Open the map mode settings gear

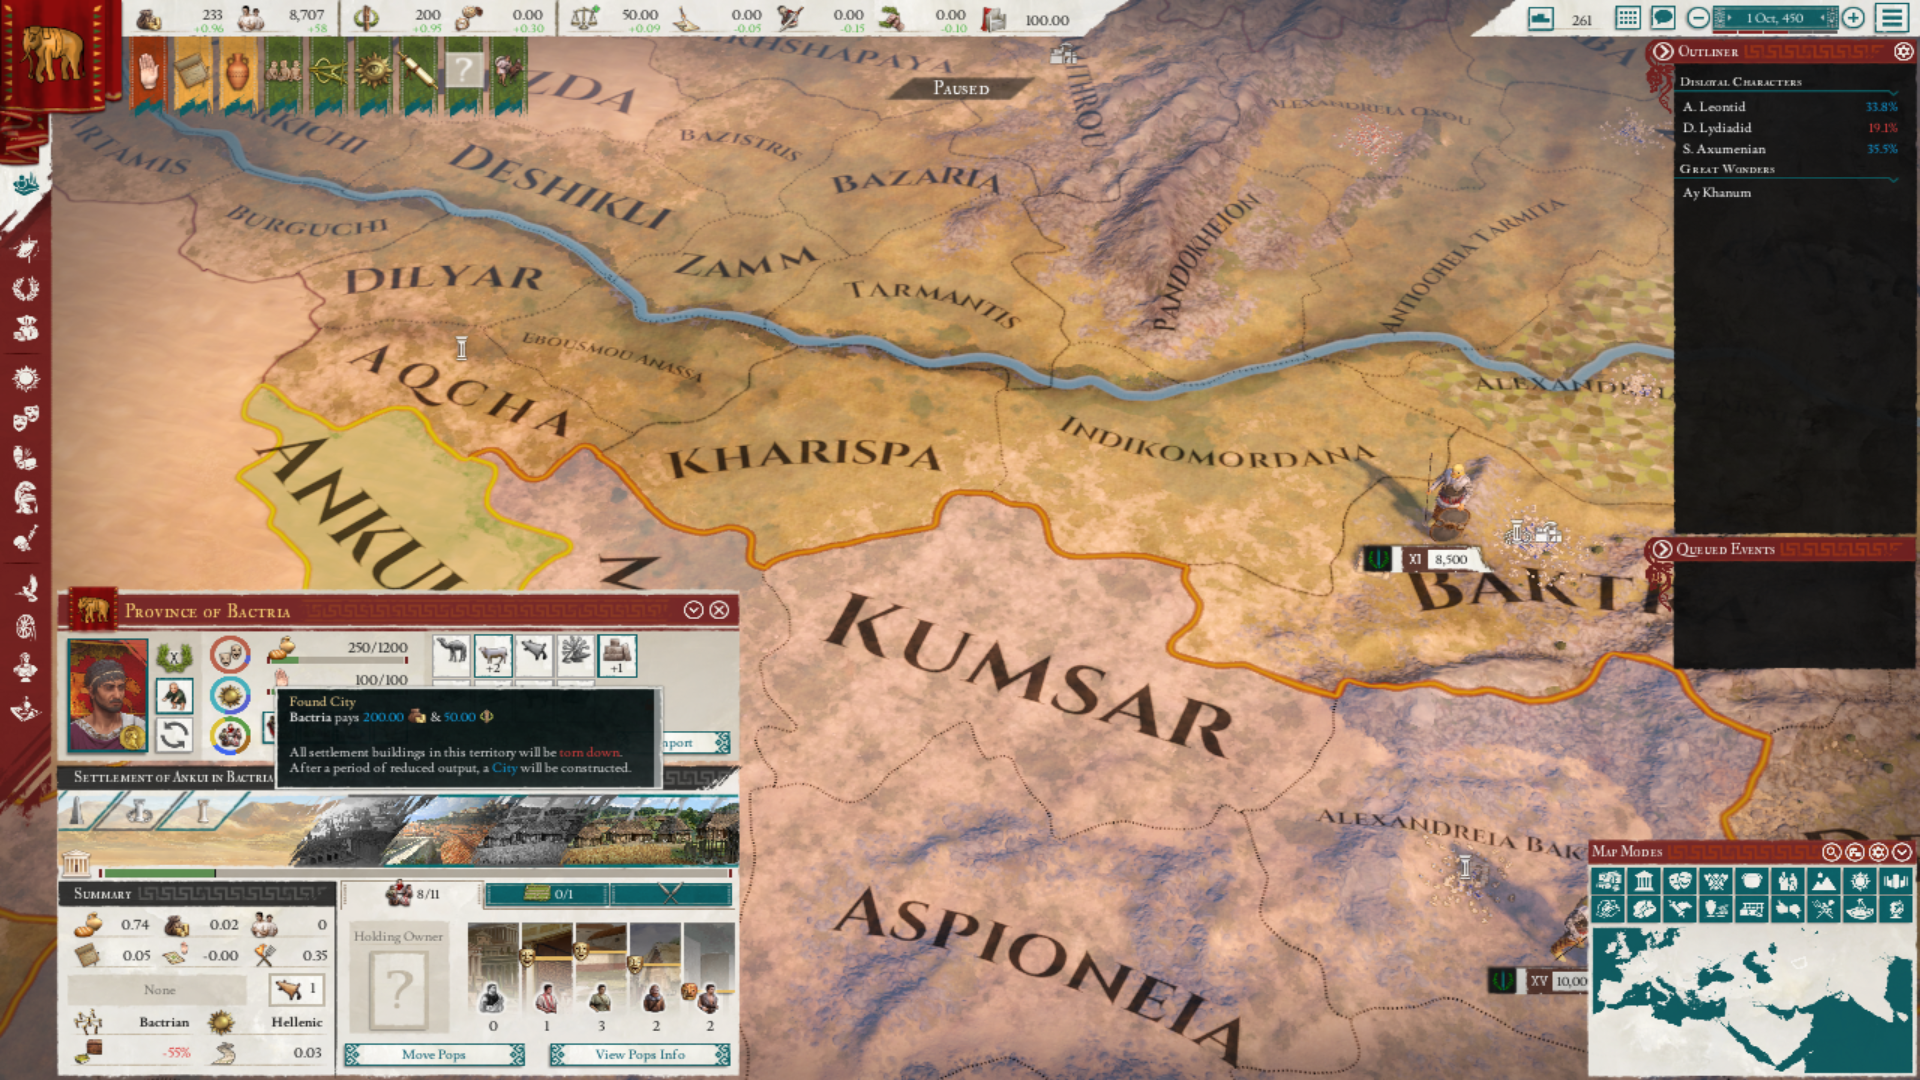click(1879, 852)
